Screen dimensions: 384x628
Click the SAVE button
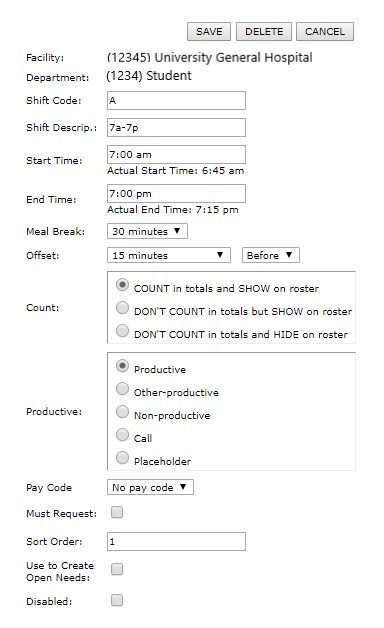pos(209,32)
